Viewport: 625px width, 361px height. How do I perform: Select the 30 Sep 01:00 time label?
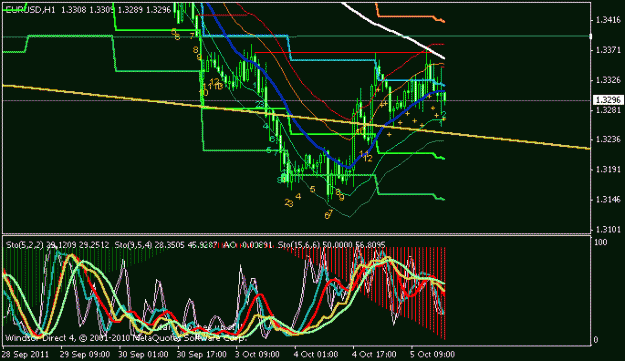pyautogui.click(x=143, y=354)
